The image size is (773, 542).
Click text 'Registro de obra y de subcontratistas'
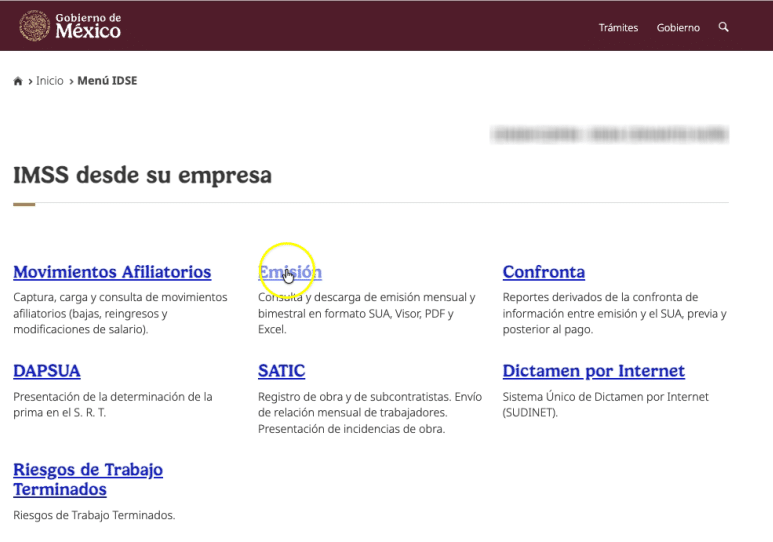[370, 413]
